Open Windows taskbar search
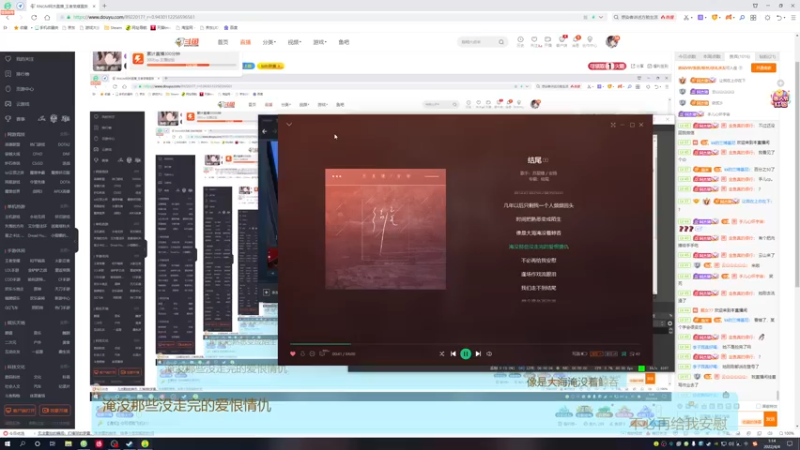 (x=22, y=444)
